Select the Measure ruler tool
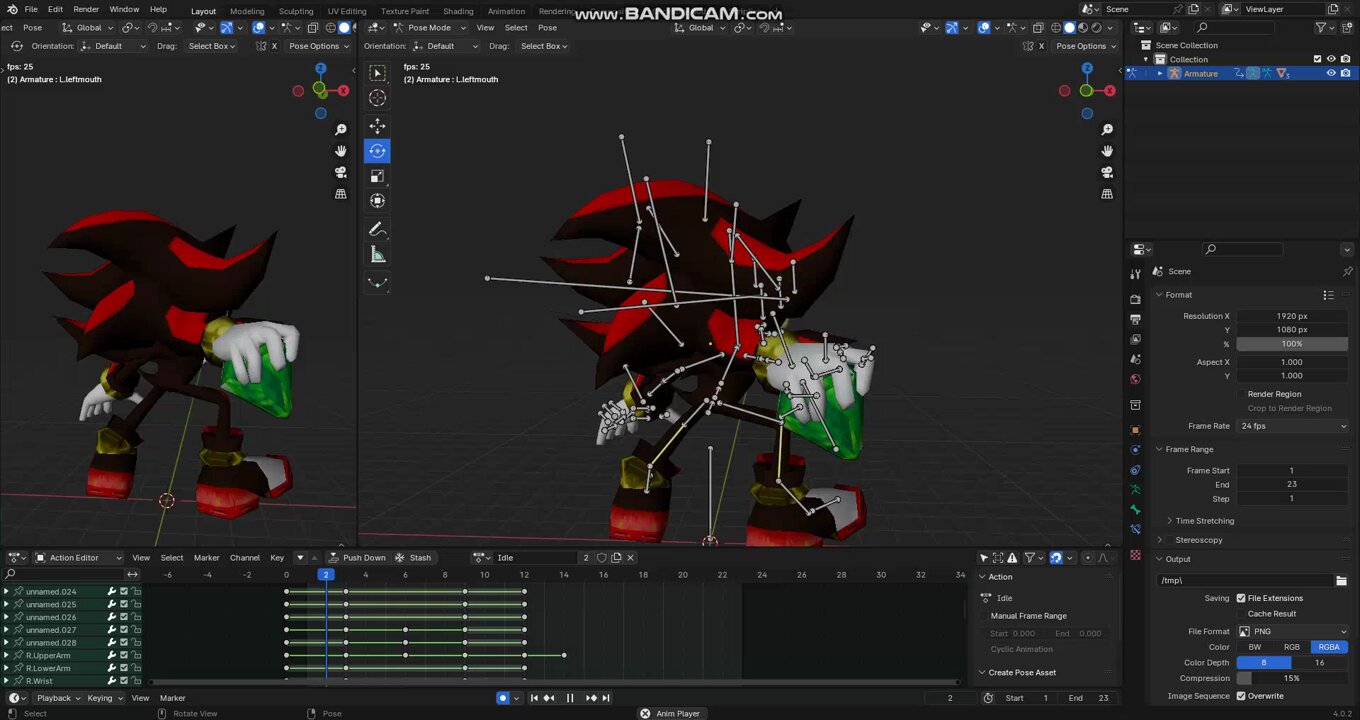The image size is (1360, 720). [377, 255]
